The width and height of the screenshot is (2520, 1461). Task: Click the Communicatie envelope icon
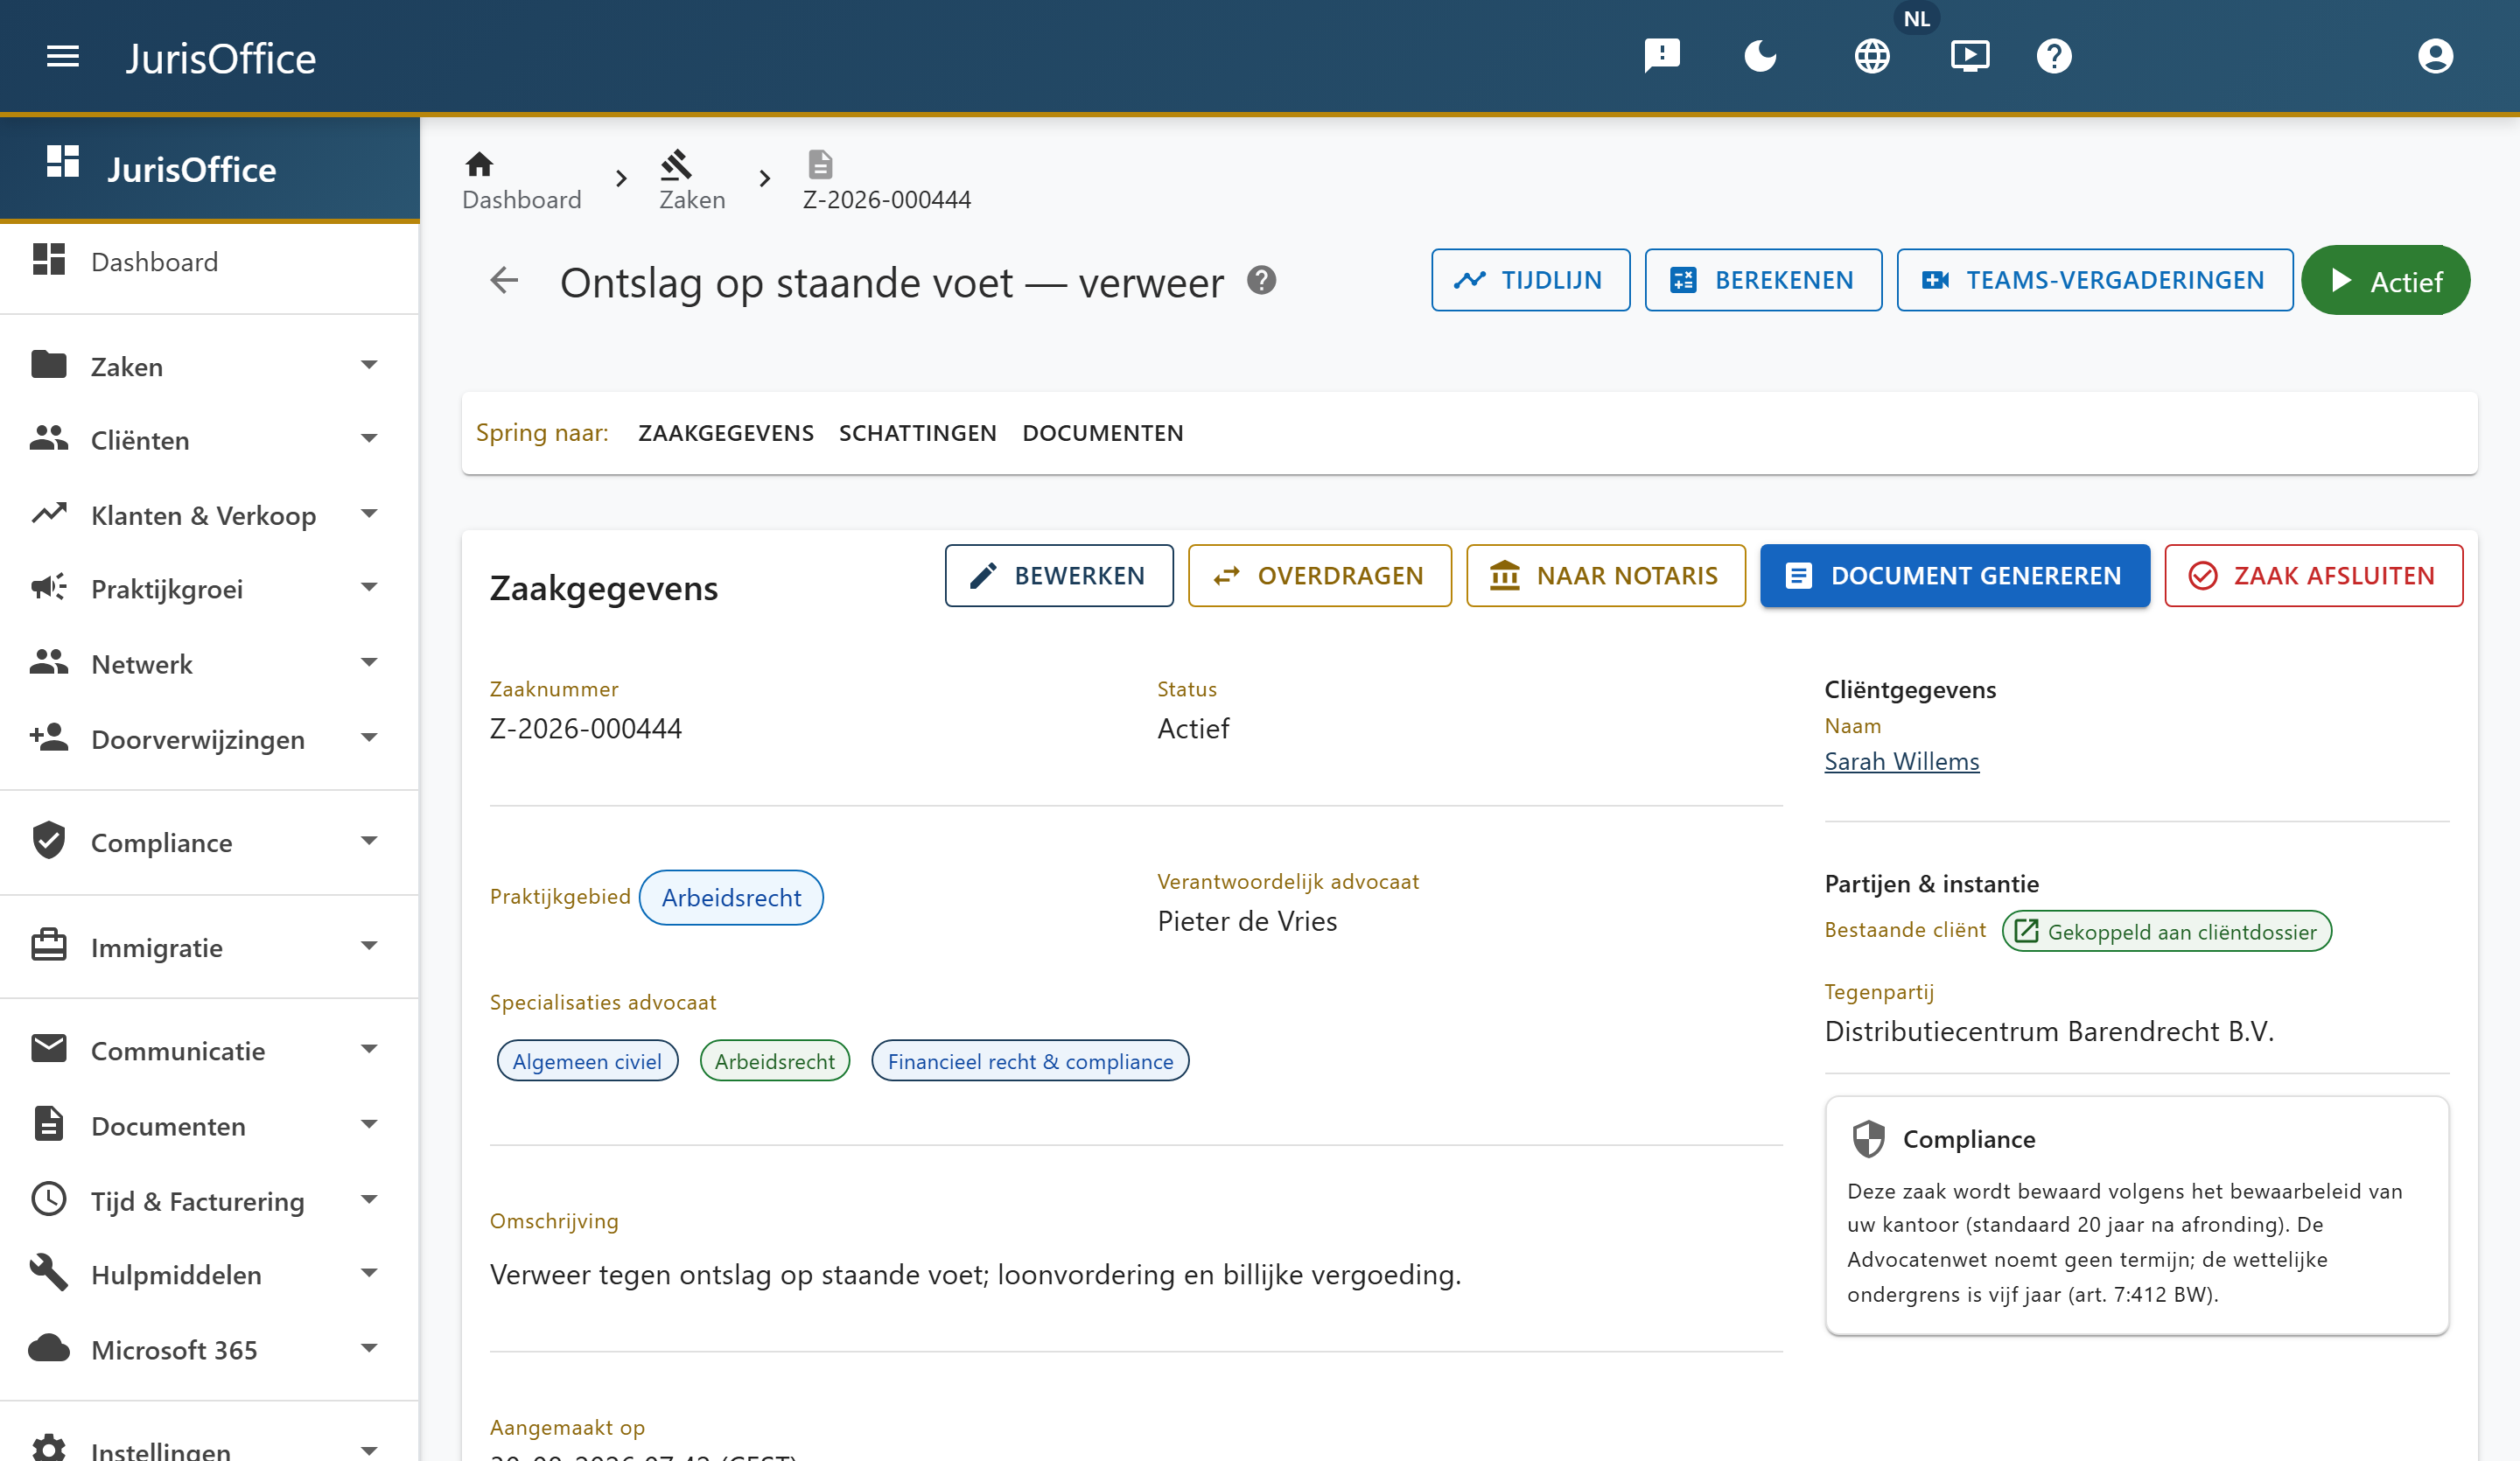(48, 1049)
